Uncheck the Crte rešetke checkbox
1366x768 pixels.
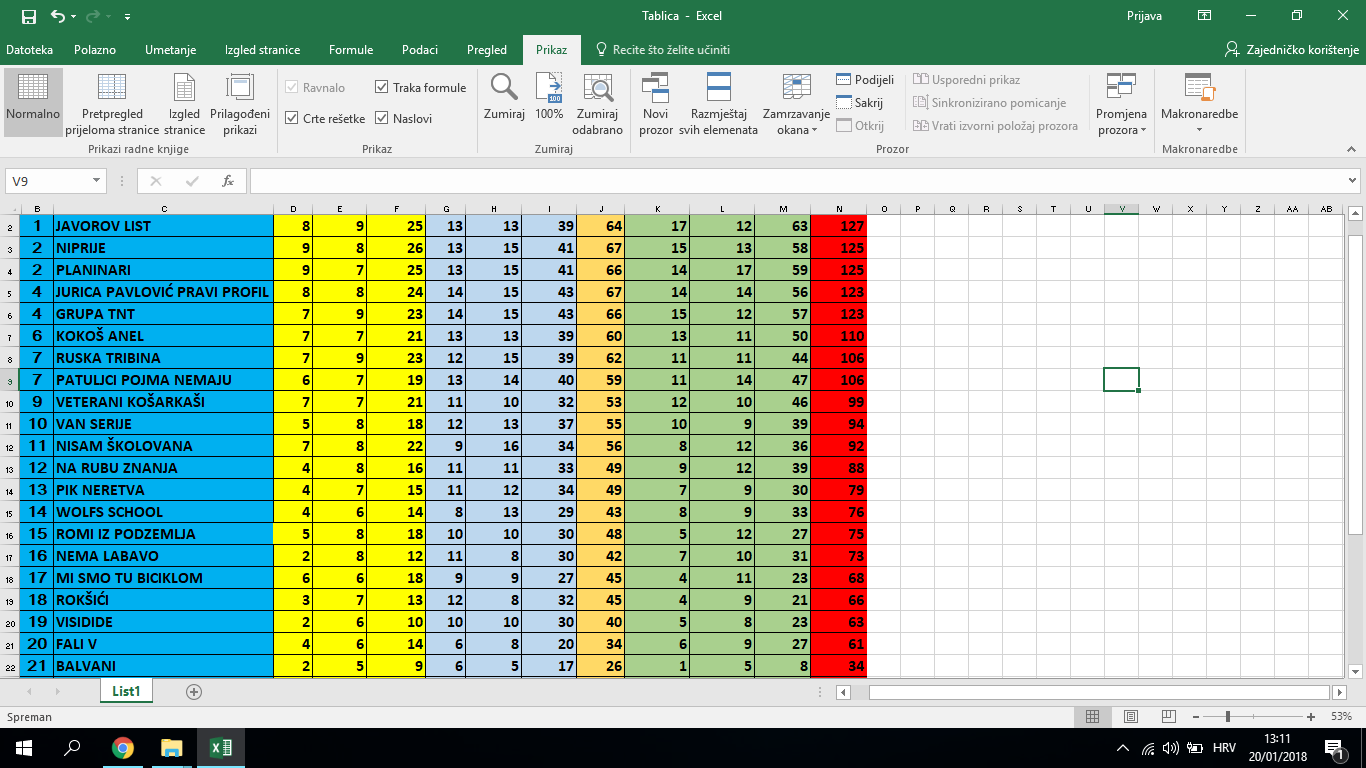(x=292, y=118)
